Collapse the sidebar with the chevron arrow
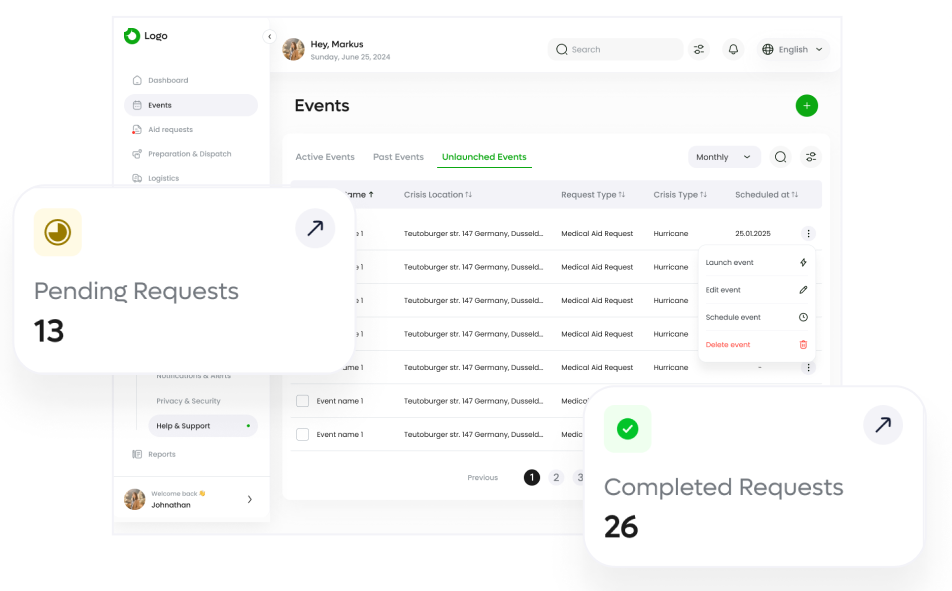This screenshot has height=591, width=952. coord(269,37)
